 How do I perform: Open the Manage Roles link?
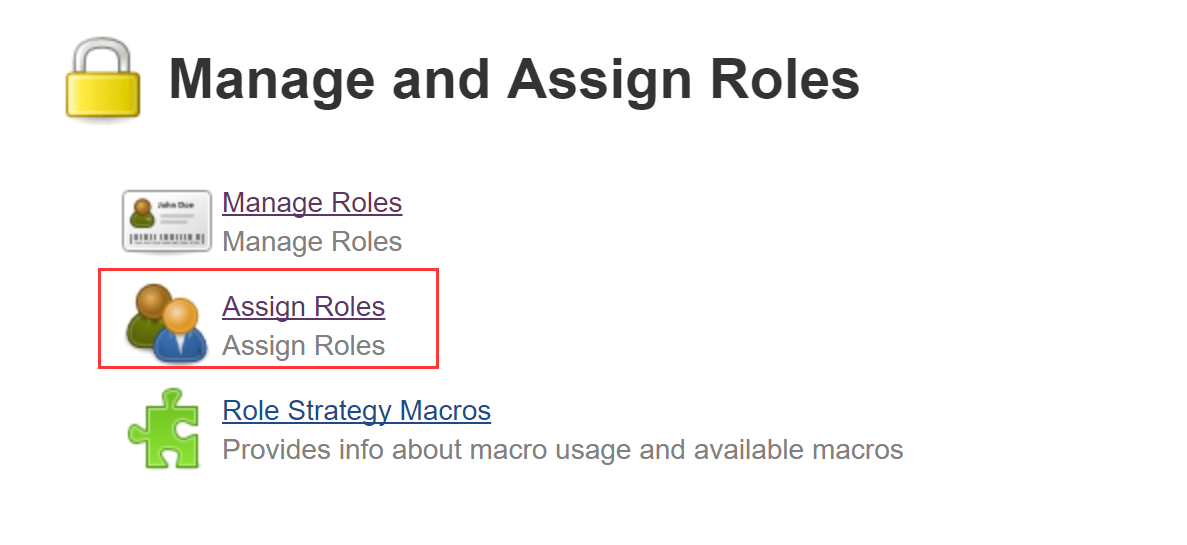pos(312,202)
